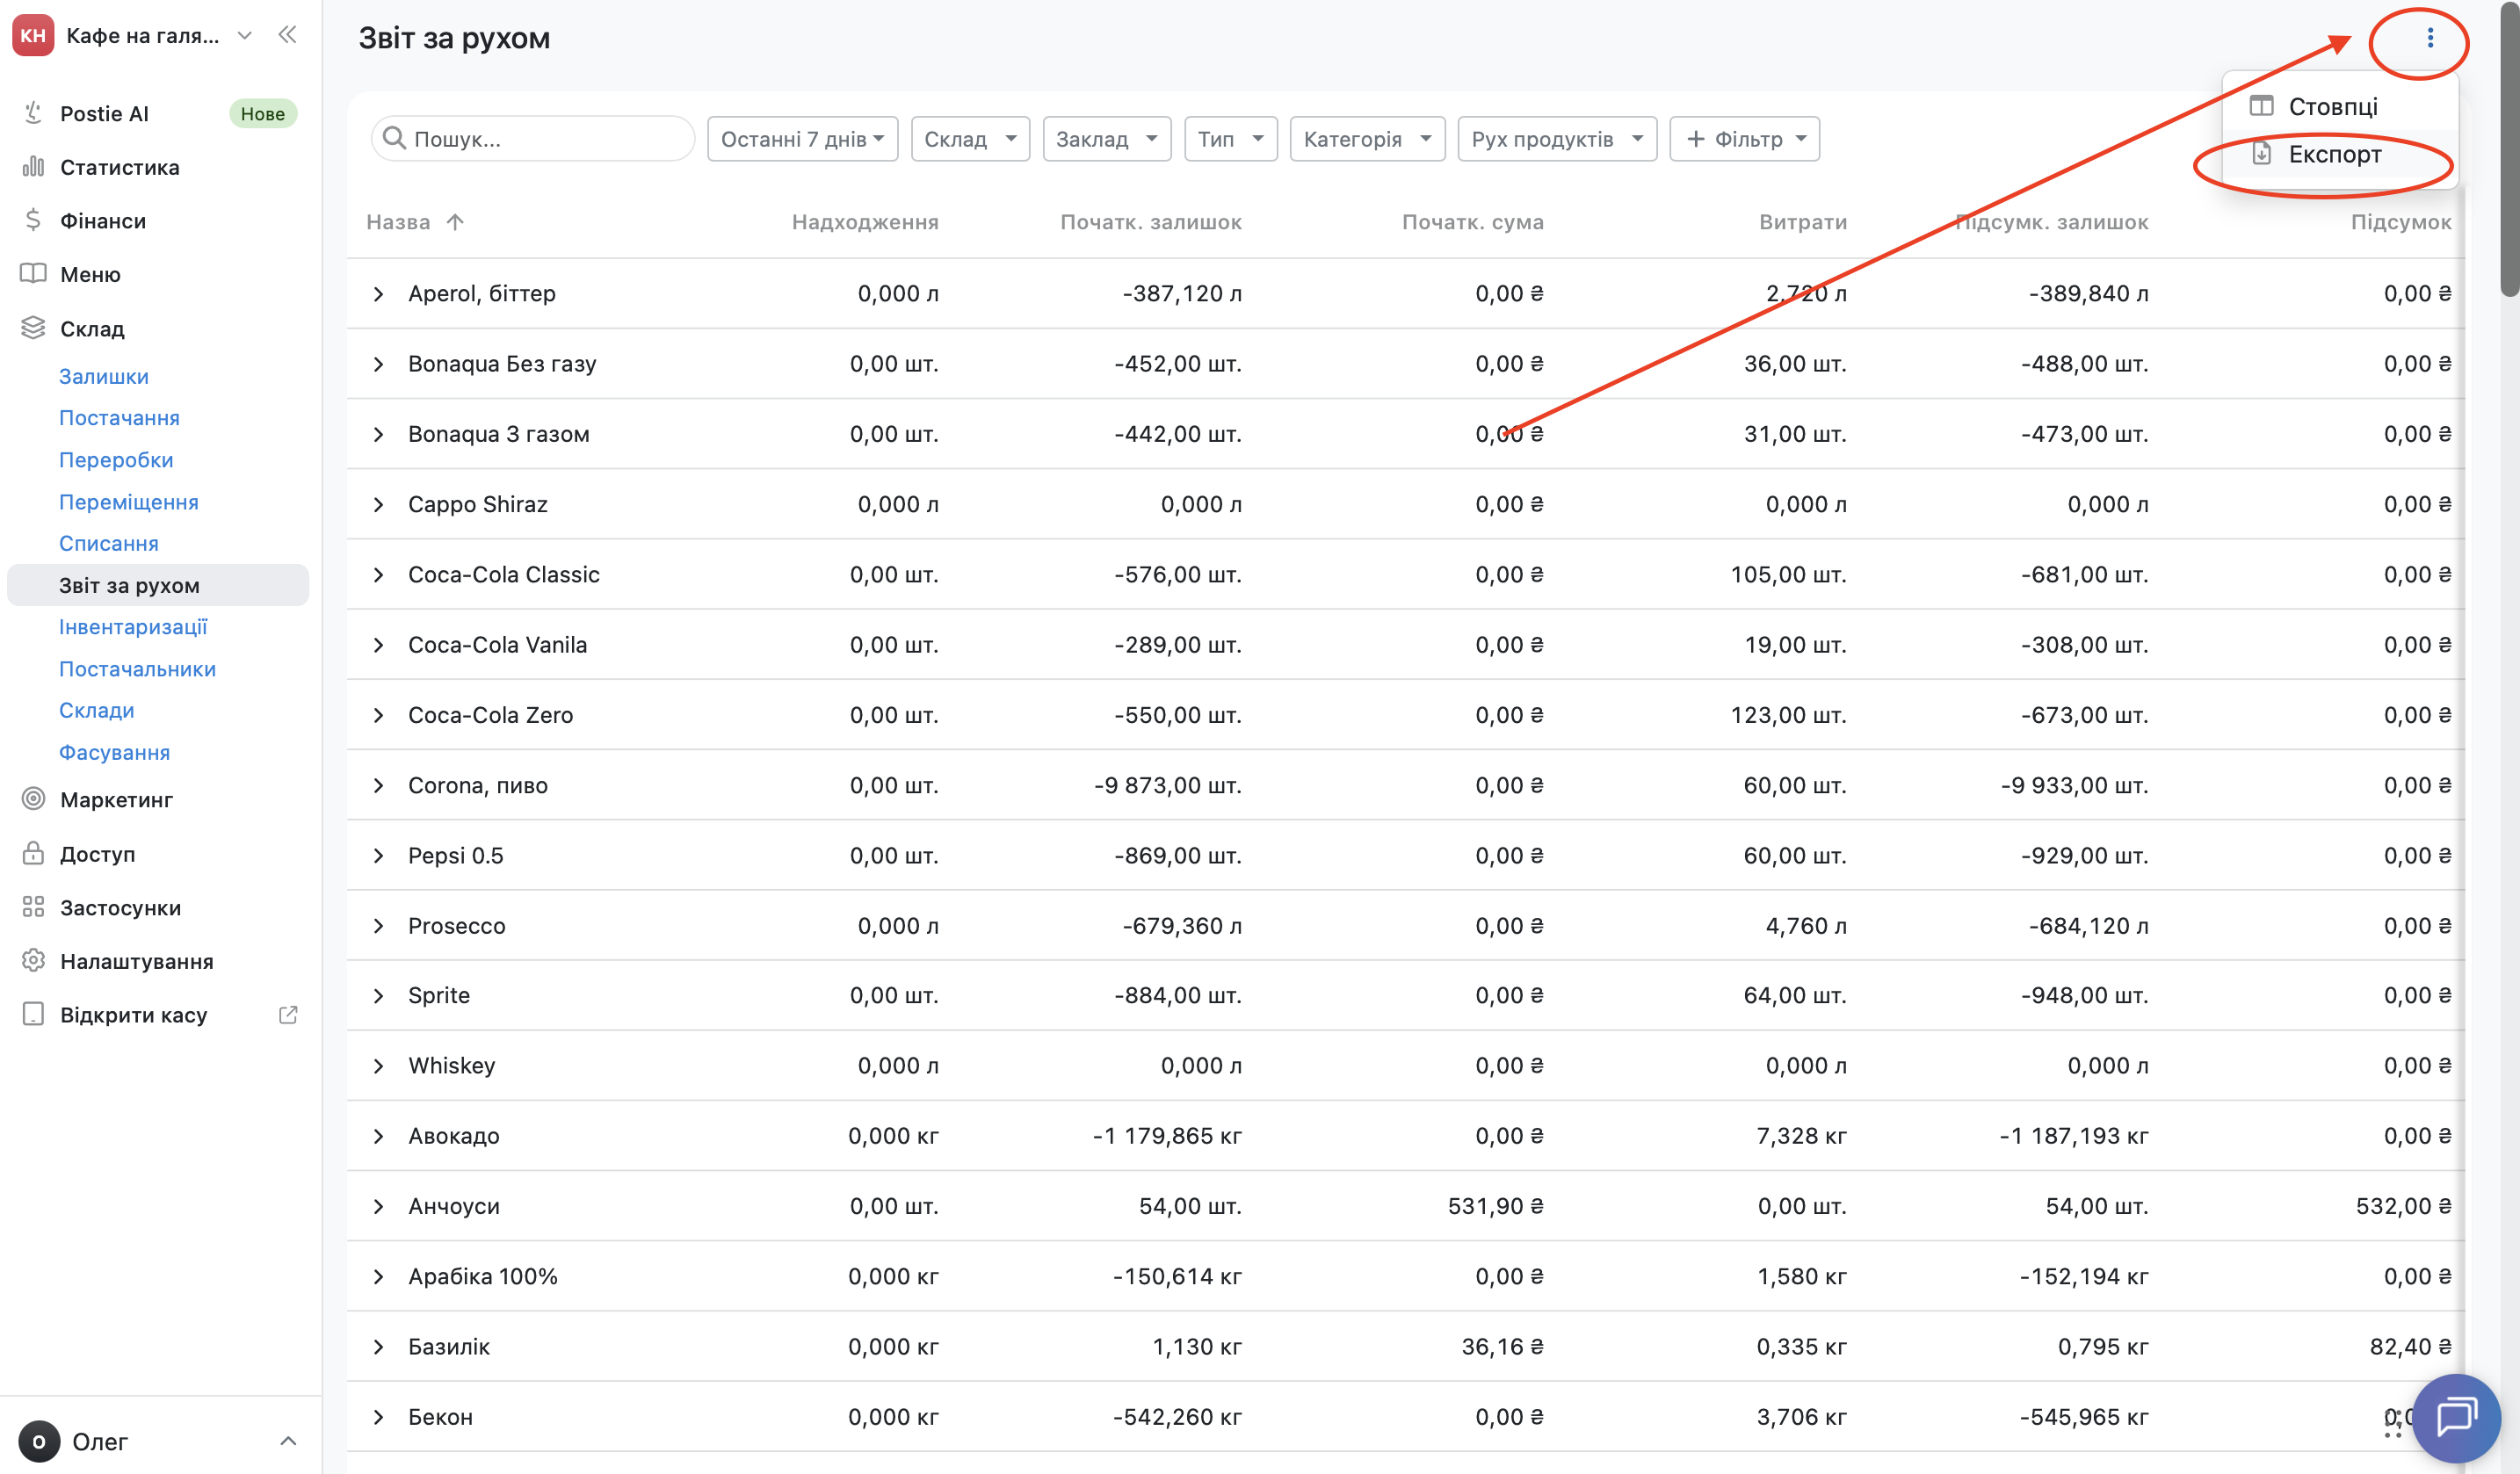Open Списання page
This screenshot has height=1474, width=2520.
click(x=109, y=543)
